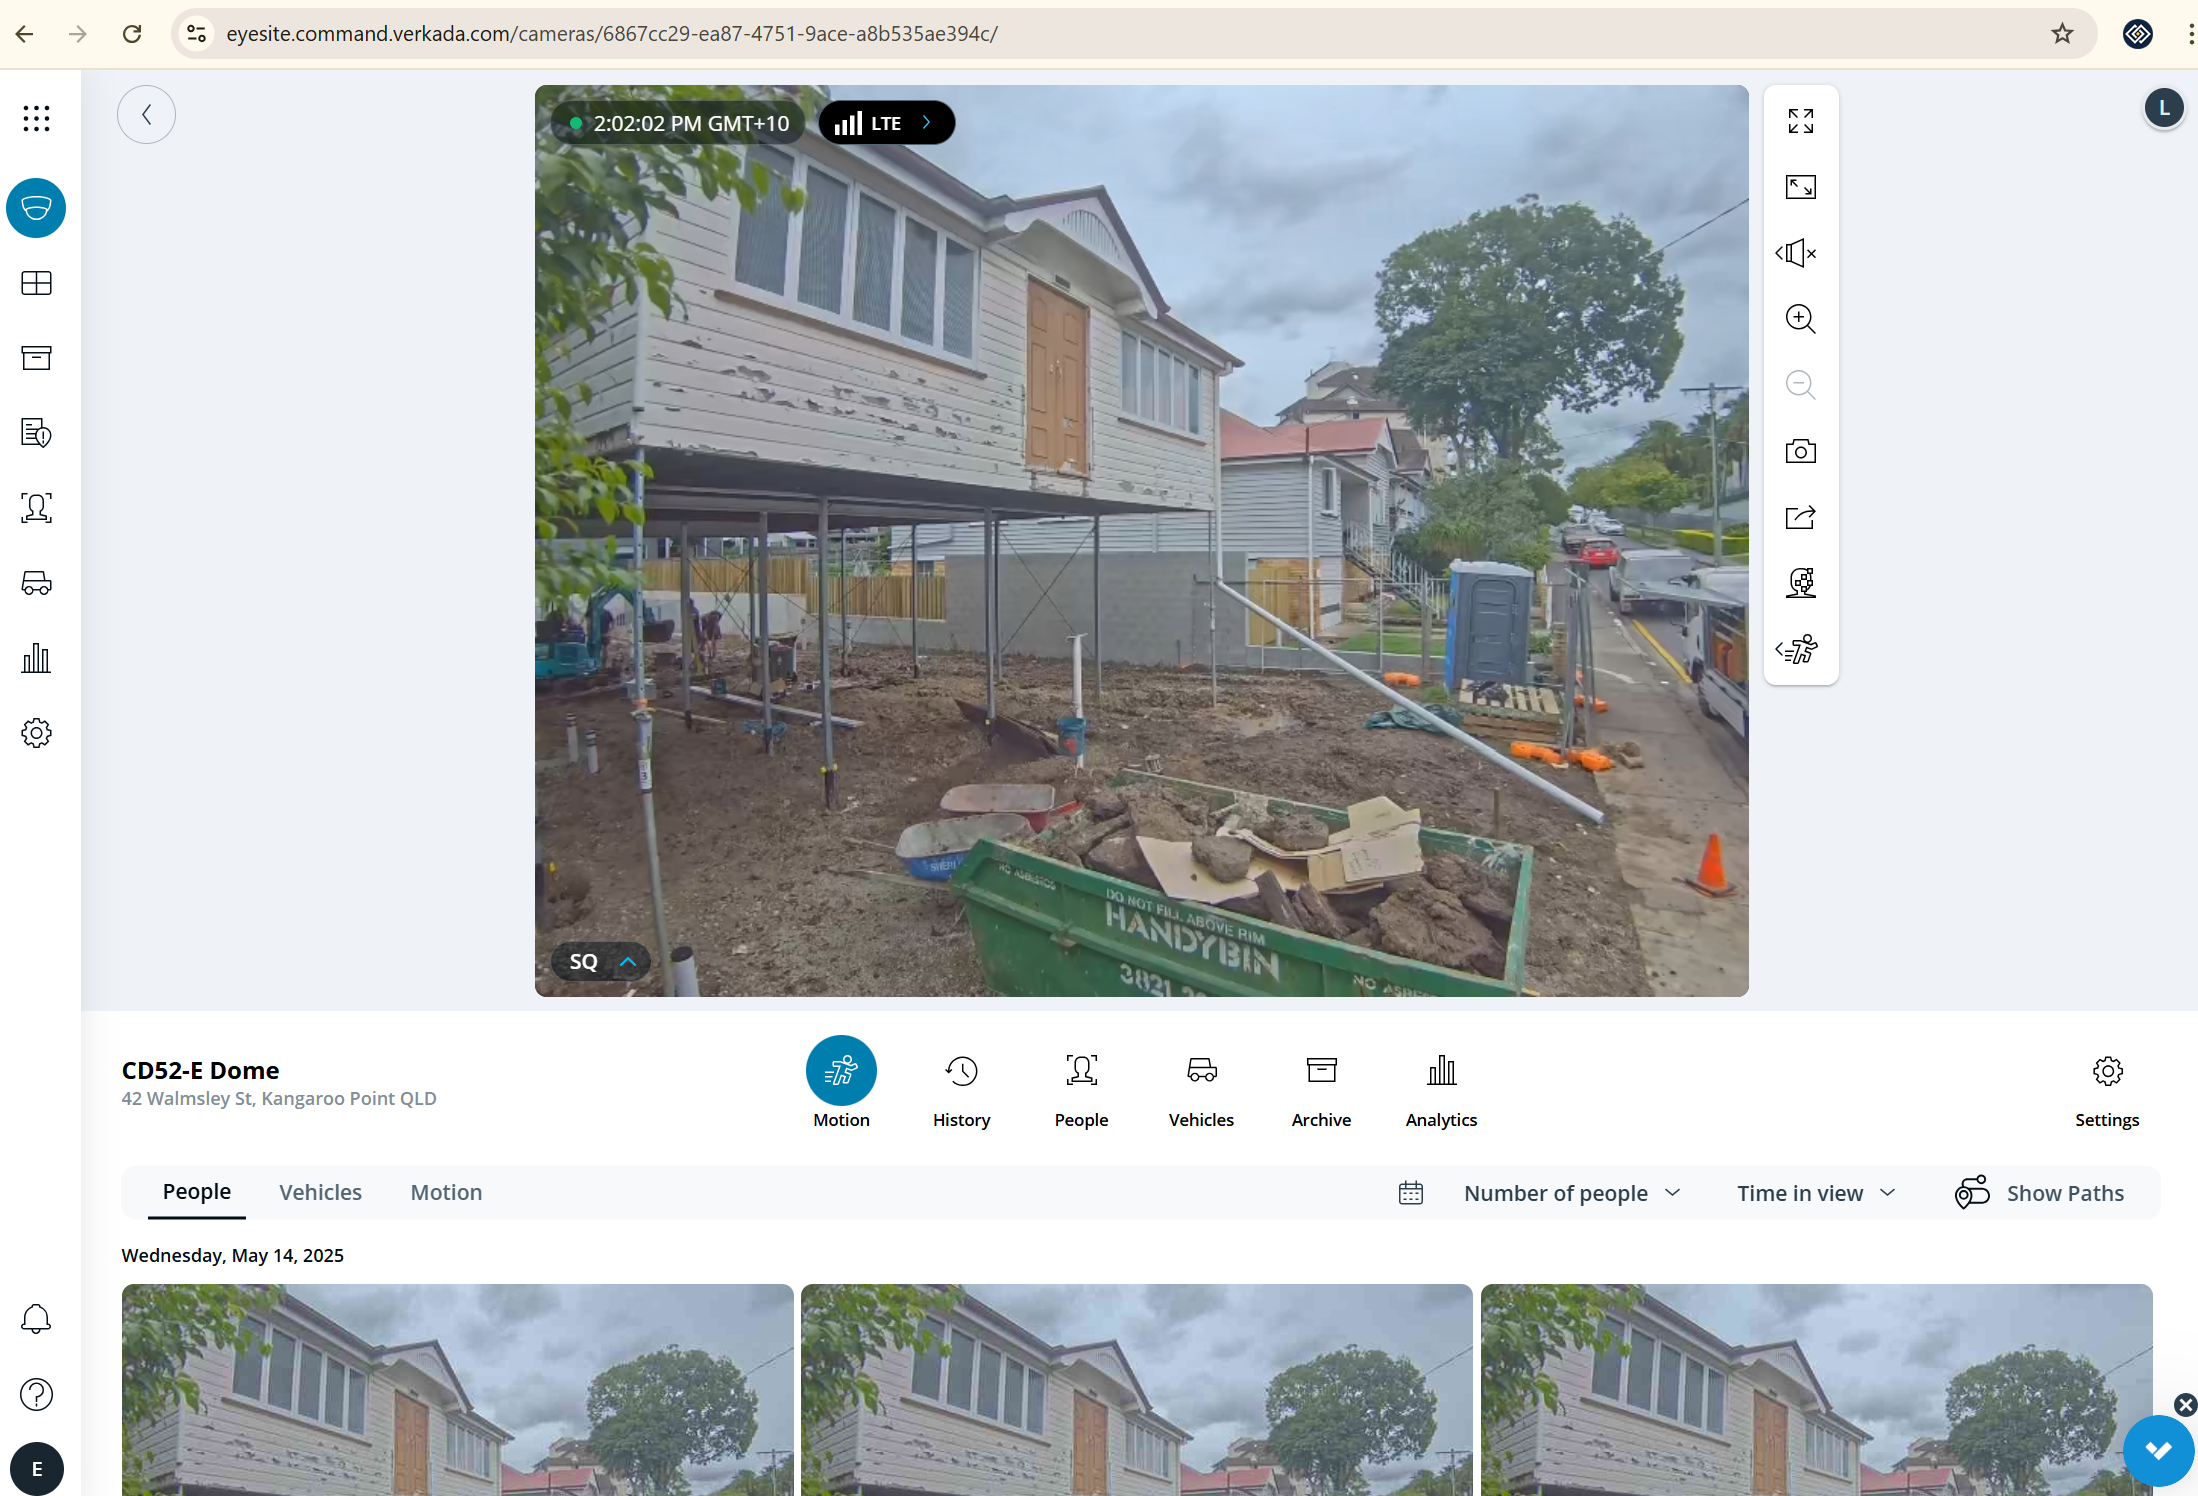Screen dimensions: 2198x1496
Task: Zoom in on the live feed
Action: [x=1801, y=319]
